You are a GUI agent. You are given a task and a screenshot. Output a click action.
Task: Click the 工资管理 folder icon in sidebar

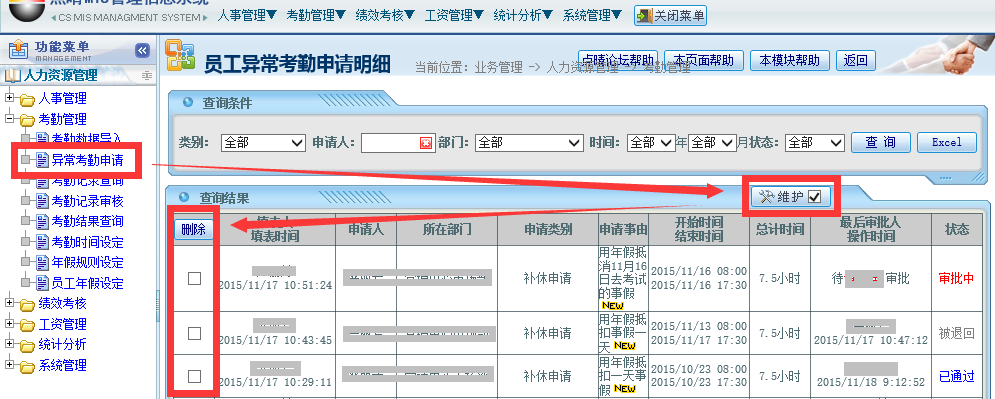pyautogui.click(x=27, y=325)
